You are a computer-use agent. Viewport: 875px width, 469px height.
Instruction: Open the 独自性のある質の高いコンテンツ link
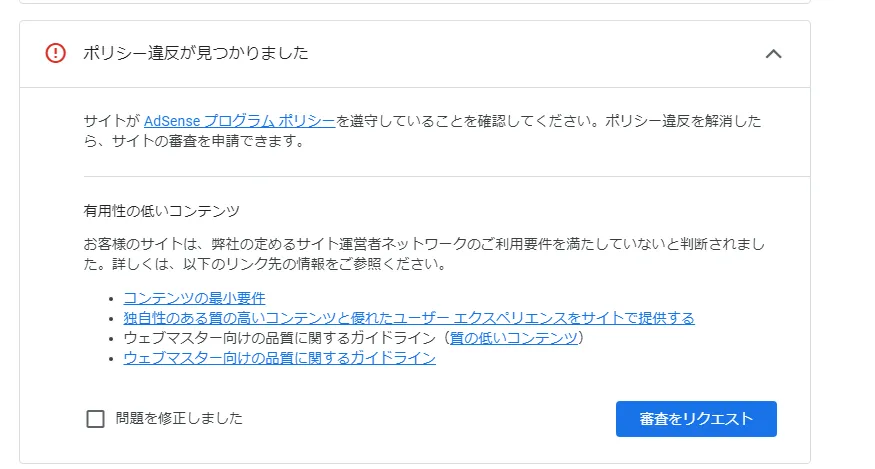[408, 318]
